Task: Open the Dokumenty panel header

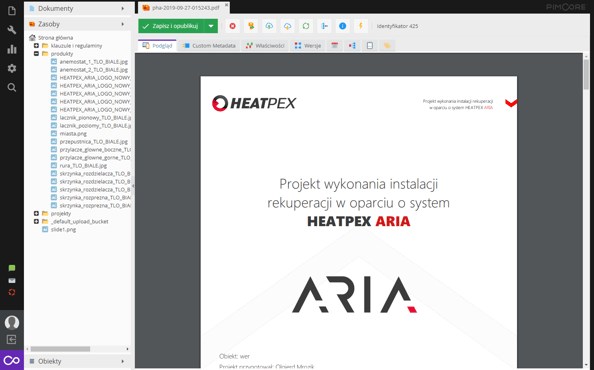Action: tap(79, 8)
